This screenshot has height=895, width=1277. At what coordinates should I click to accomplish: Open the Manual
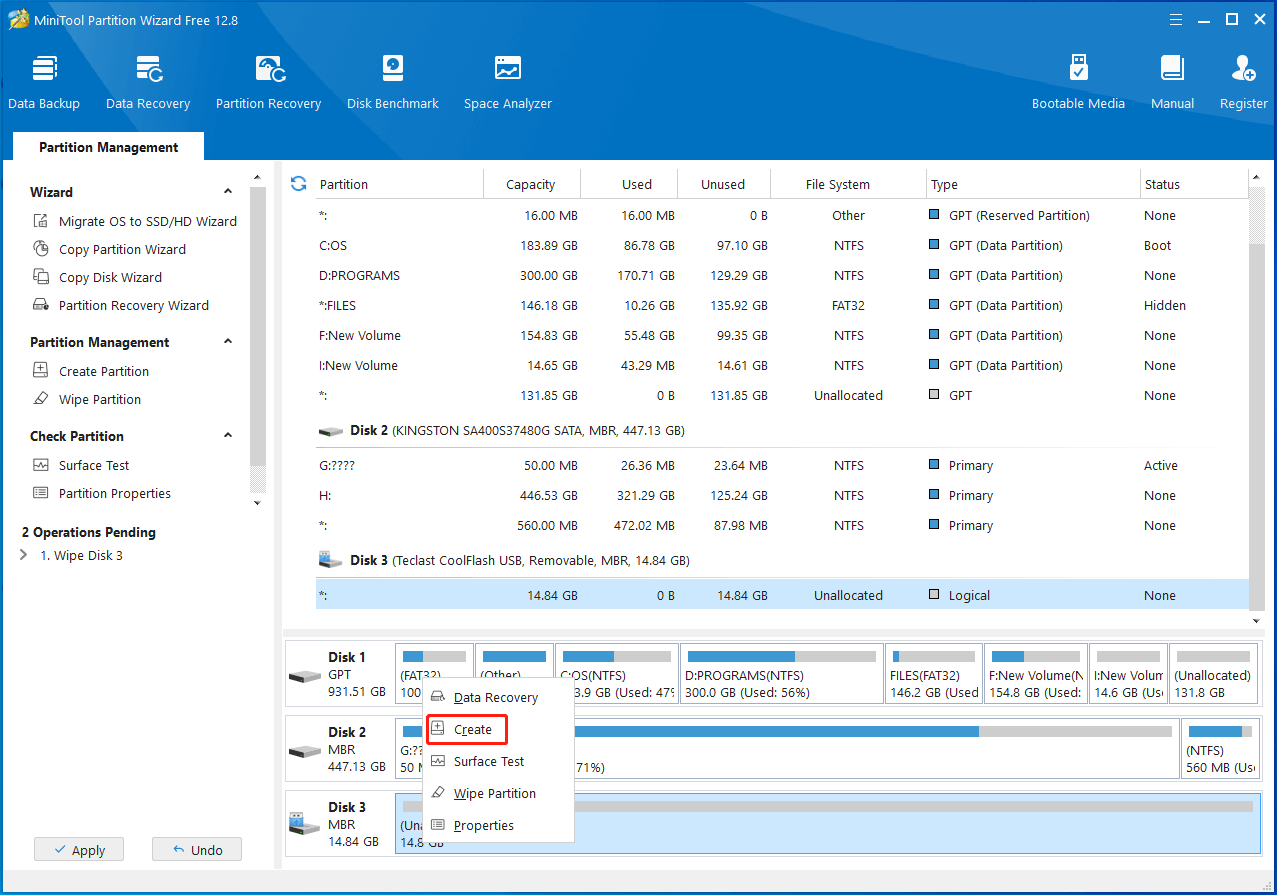(1172, 82)
